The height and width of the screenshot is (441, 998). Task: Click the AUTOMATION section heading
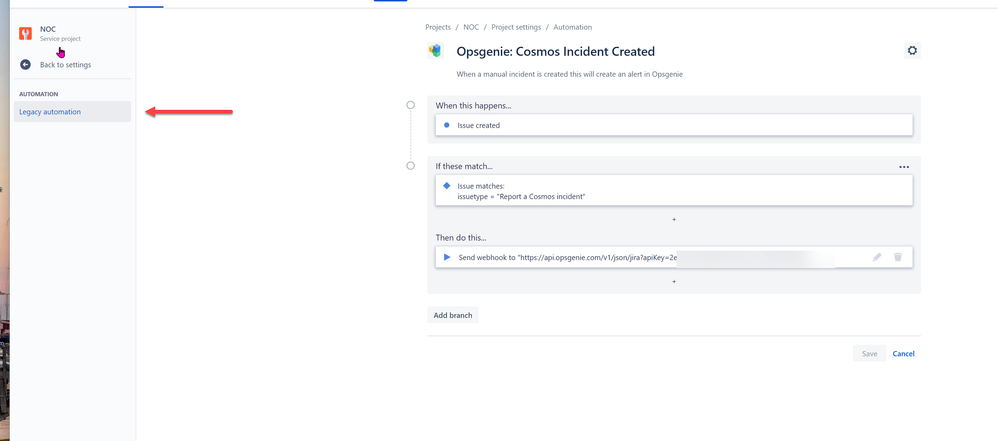pos(39,94)
